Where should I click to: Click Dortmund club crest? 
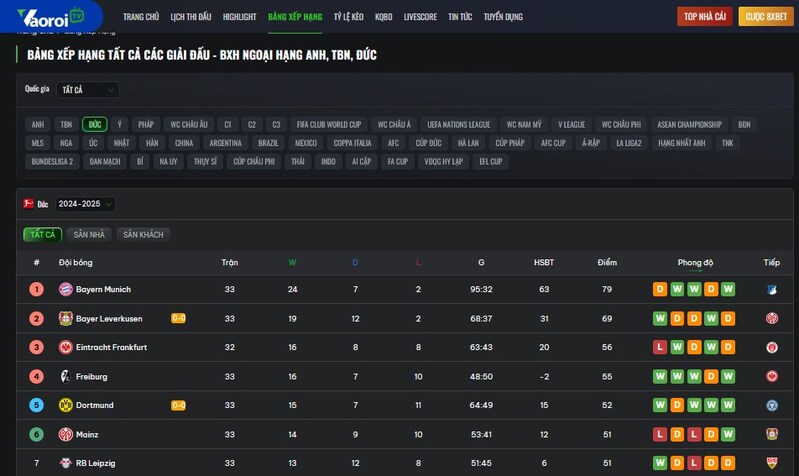coord(65,405)
